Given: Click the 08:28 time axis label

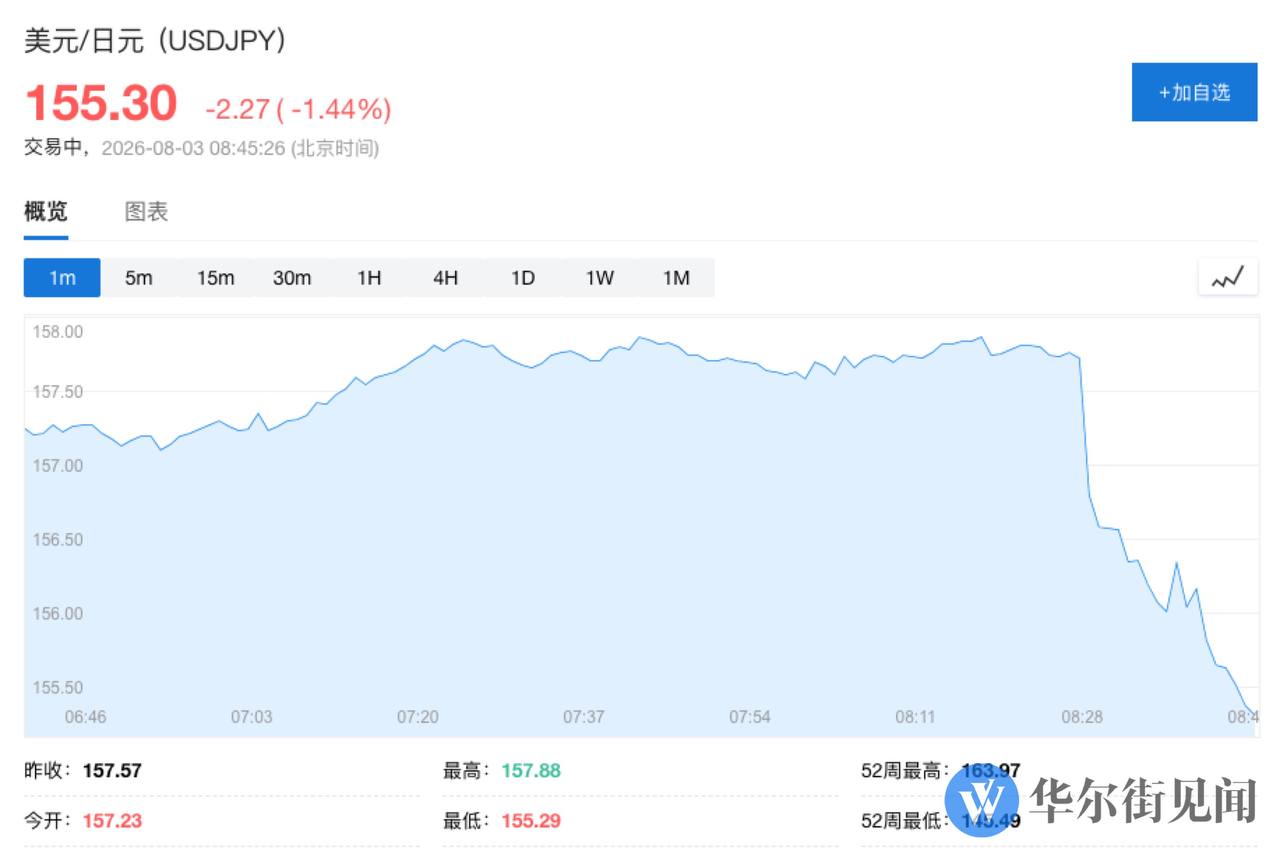Looking at the screenshot, I should point(1082,717).
